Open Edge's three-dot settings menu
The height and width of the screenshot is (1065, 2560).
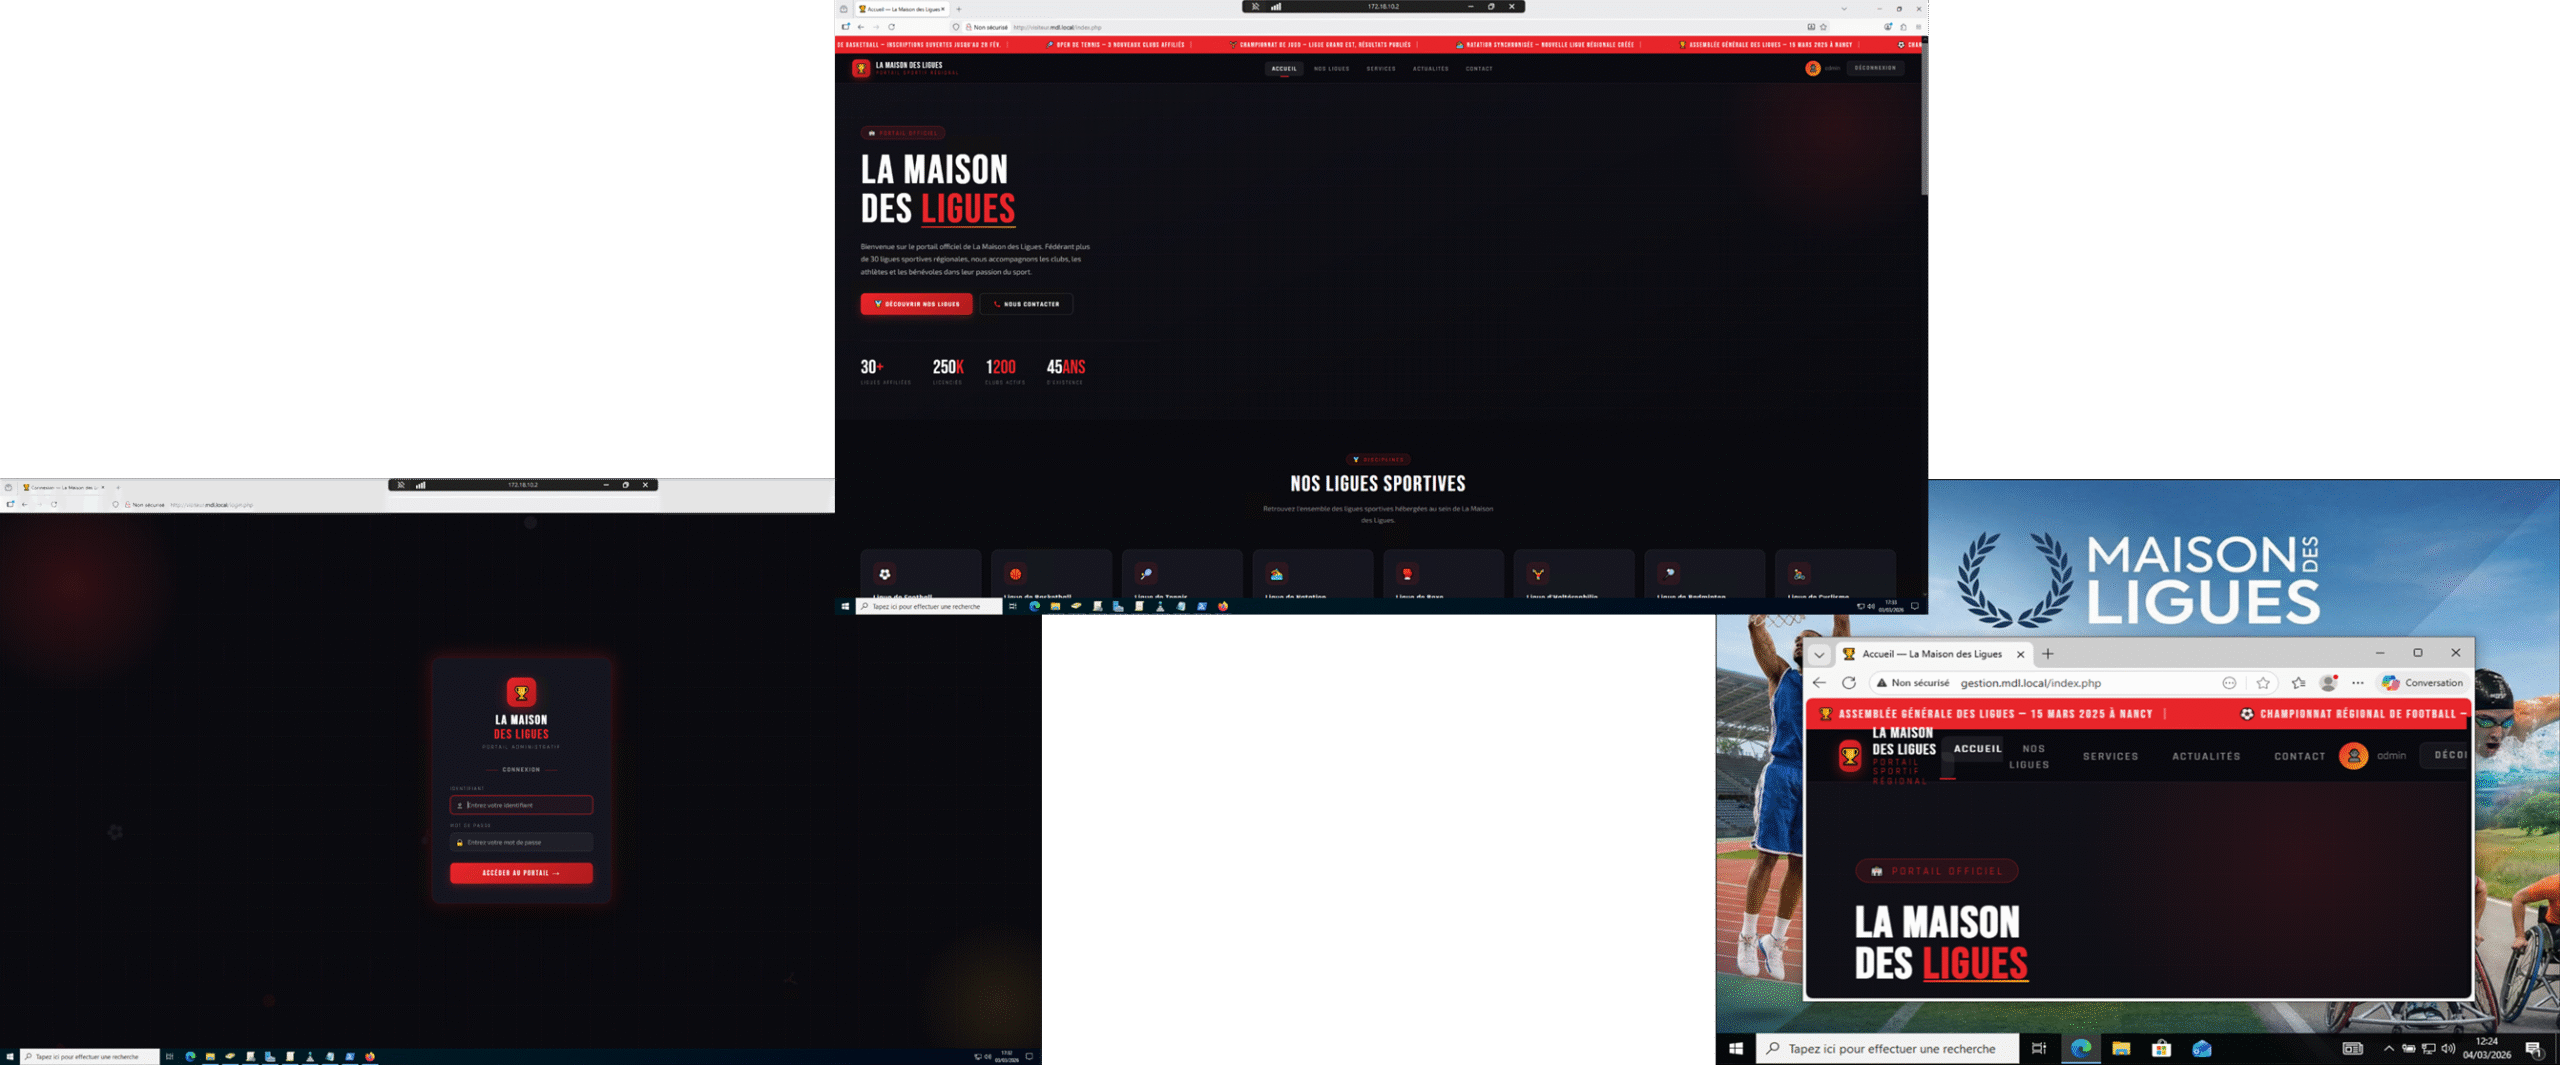(2358, 683)
